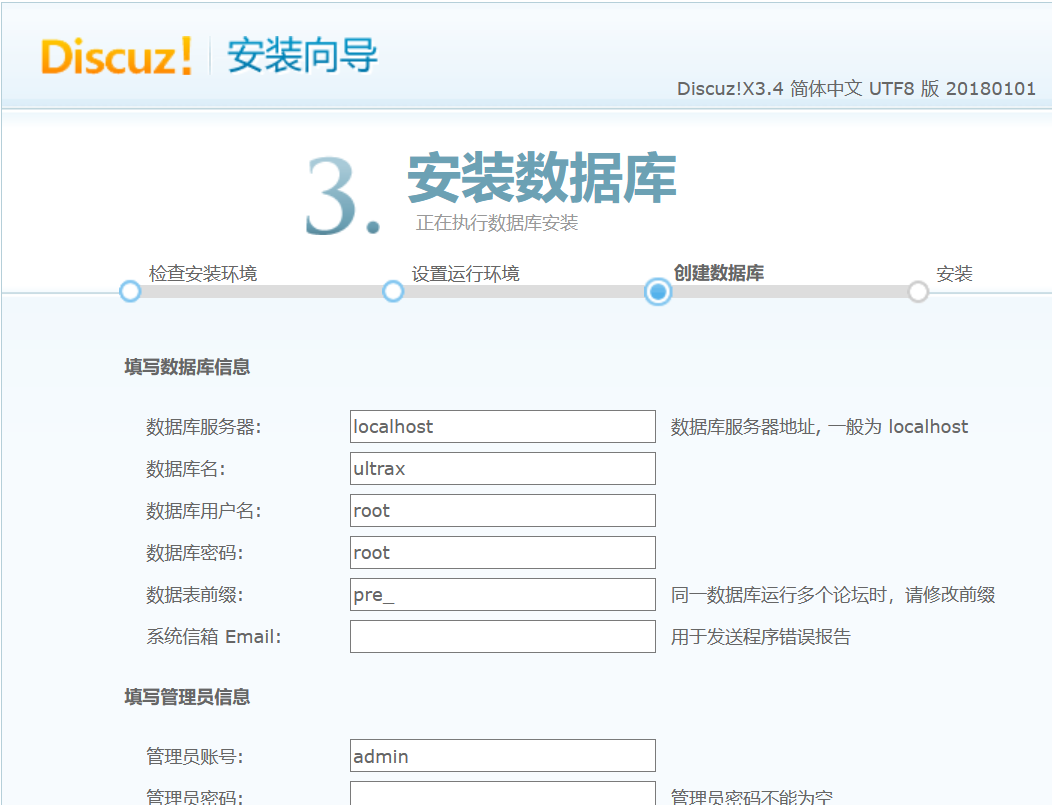Select the 数据表前缀 field with pre_
The height and width of the screenshot is (805, 1052).
point(503,594)
